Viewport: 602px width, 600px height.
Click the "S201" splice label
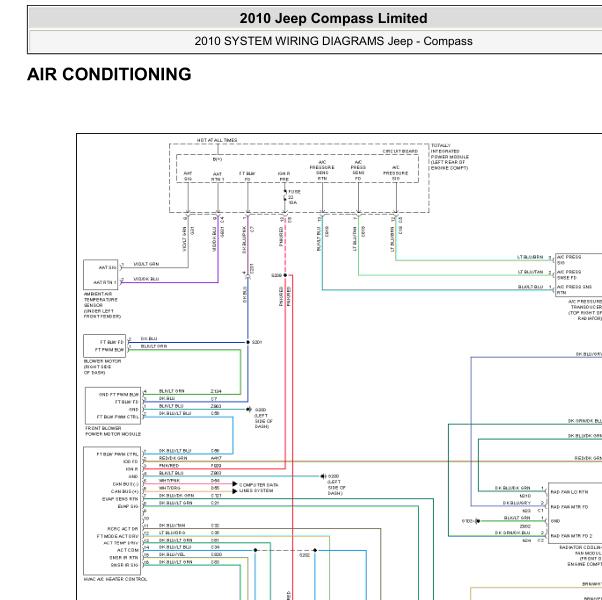click(257, 342)
